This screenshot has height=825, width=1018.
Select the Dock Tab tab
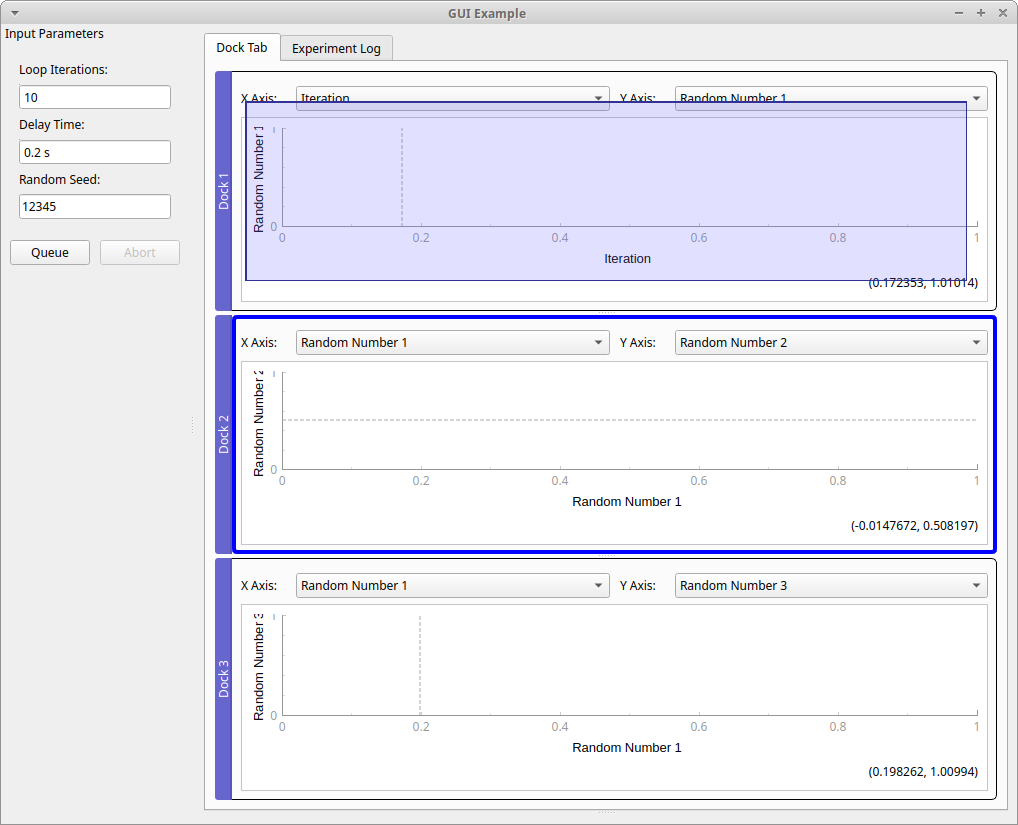pyautogui.click(x=242, y=48)
